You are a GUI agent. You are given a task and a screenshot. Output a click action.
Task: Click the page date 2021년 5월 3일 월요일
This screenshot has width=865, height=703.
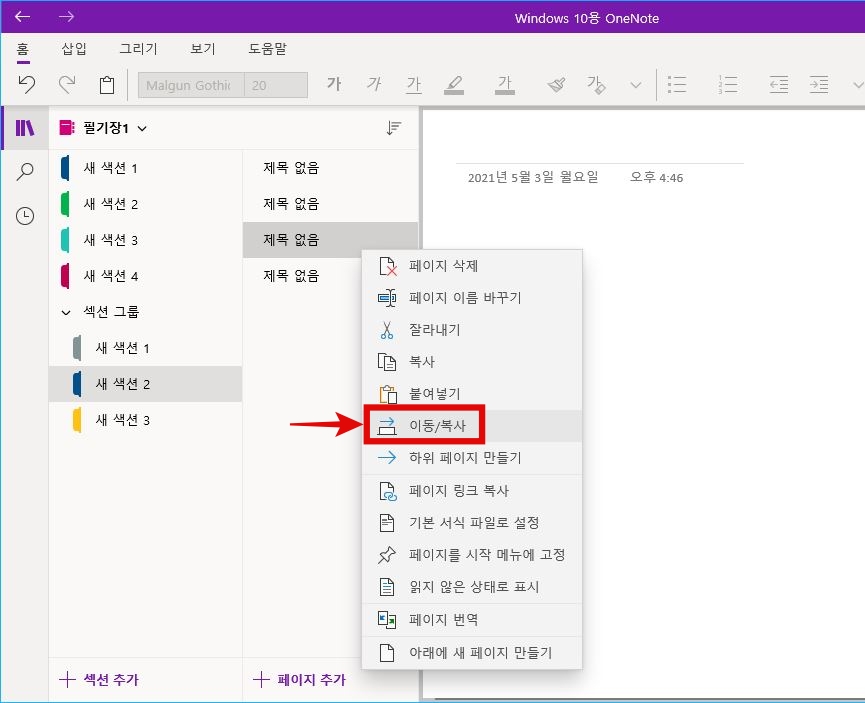(533, 178)
